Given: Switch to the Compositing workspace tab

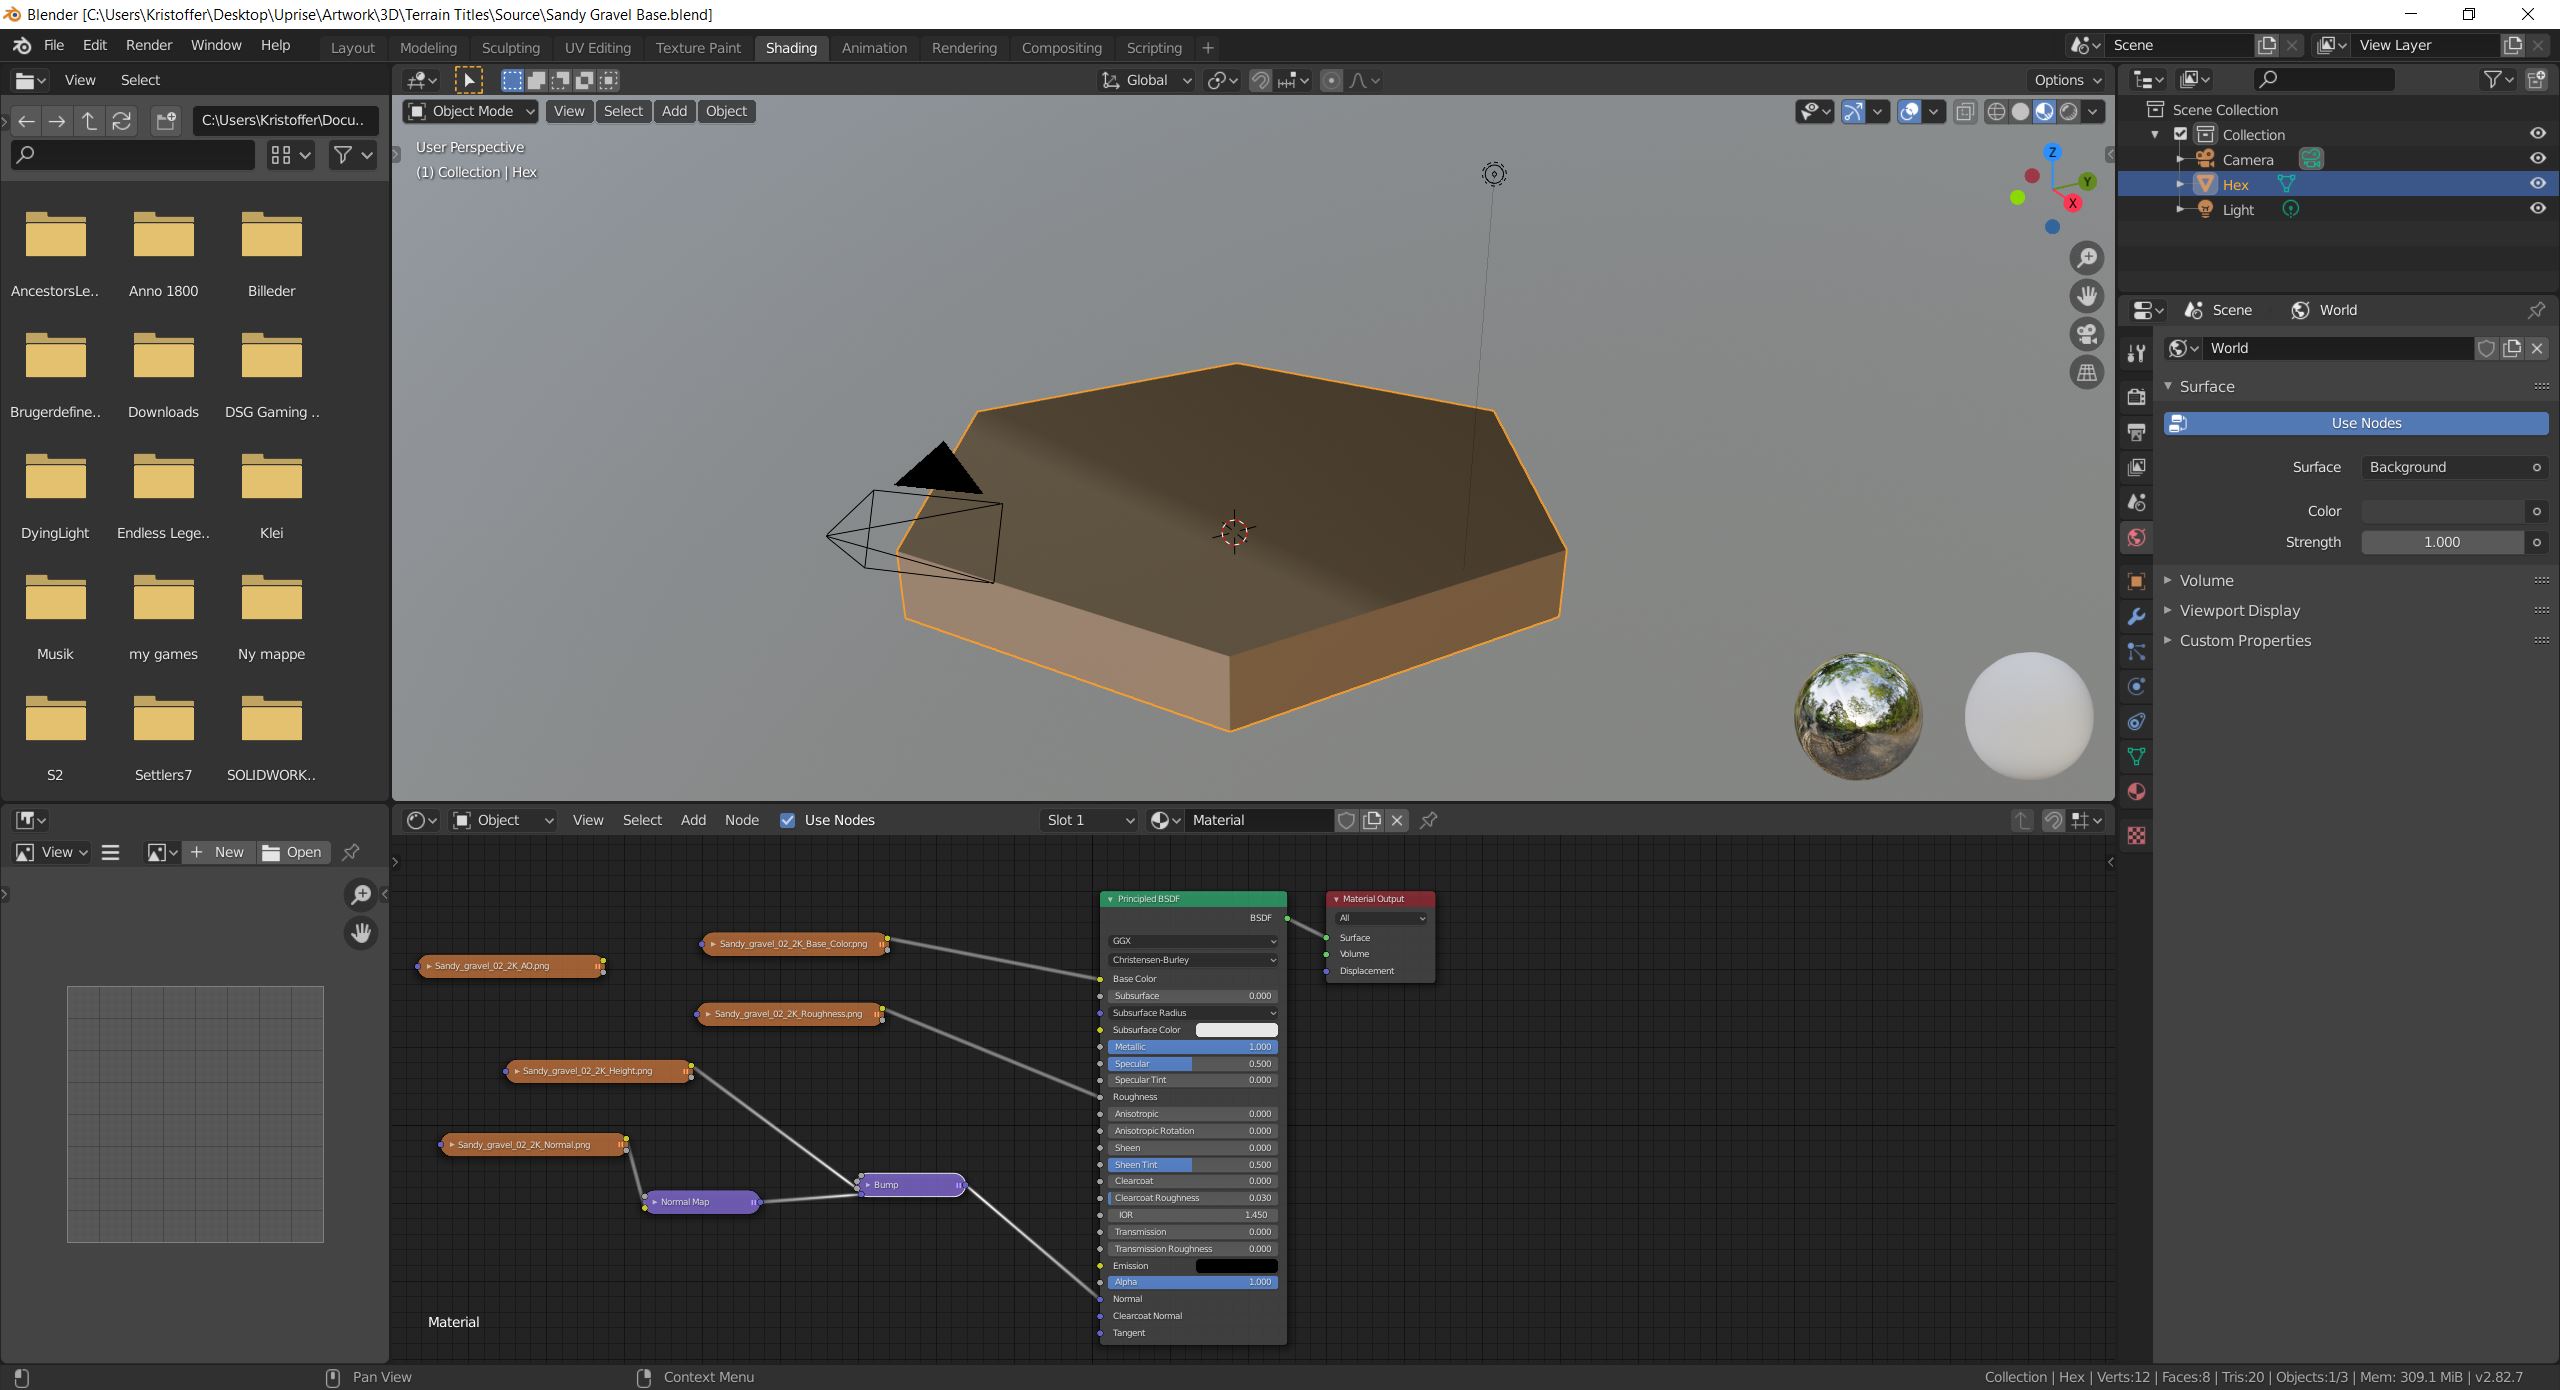Looking at the screenshot, I should 1061,47.
